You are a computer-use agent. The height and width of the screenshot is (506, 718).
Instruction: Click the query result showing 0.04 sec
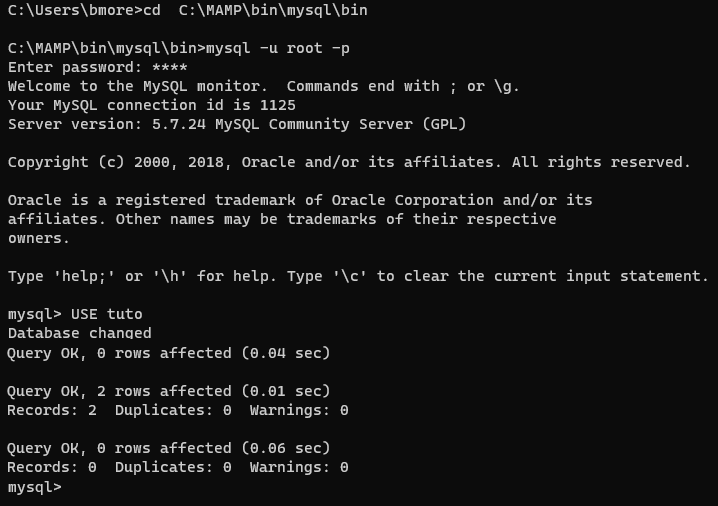pos(168,352)
